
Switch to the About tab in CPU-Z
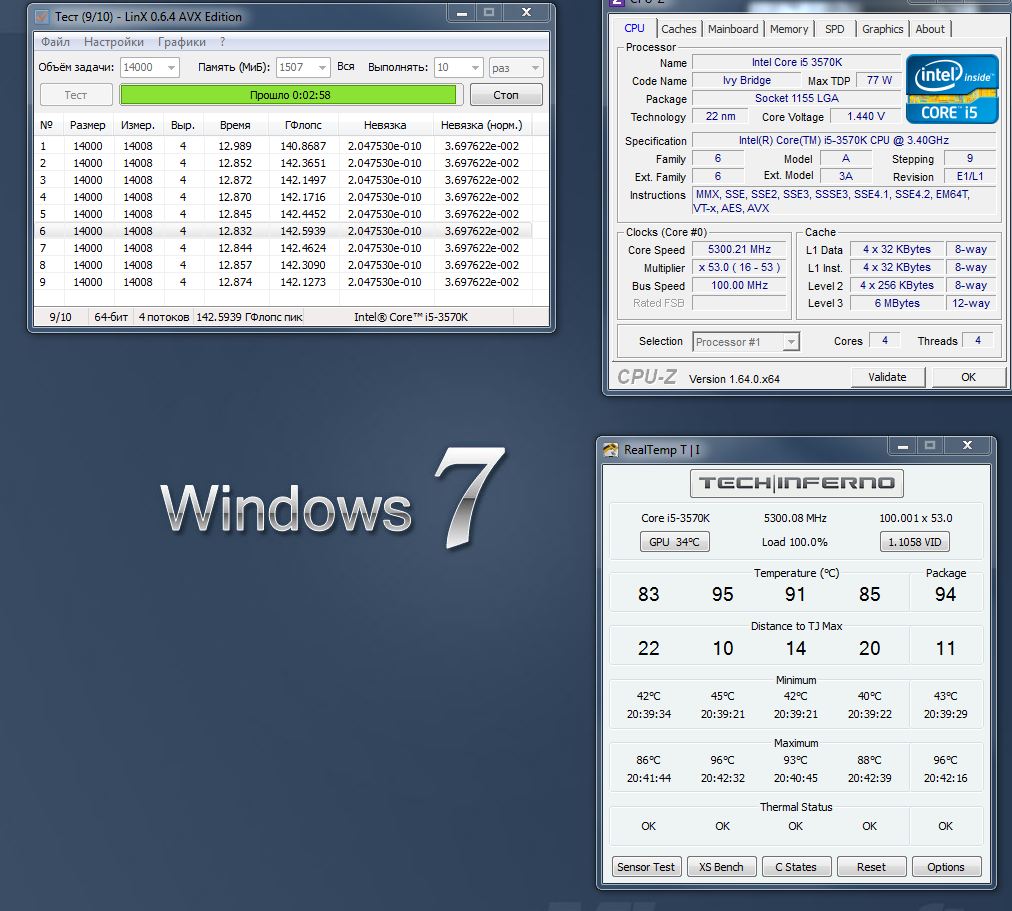pyautogui.click(x=930, y=29)
